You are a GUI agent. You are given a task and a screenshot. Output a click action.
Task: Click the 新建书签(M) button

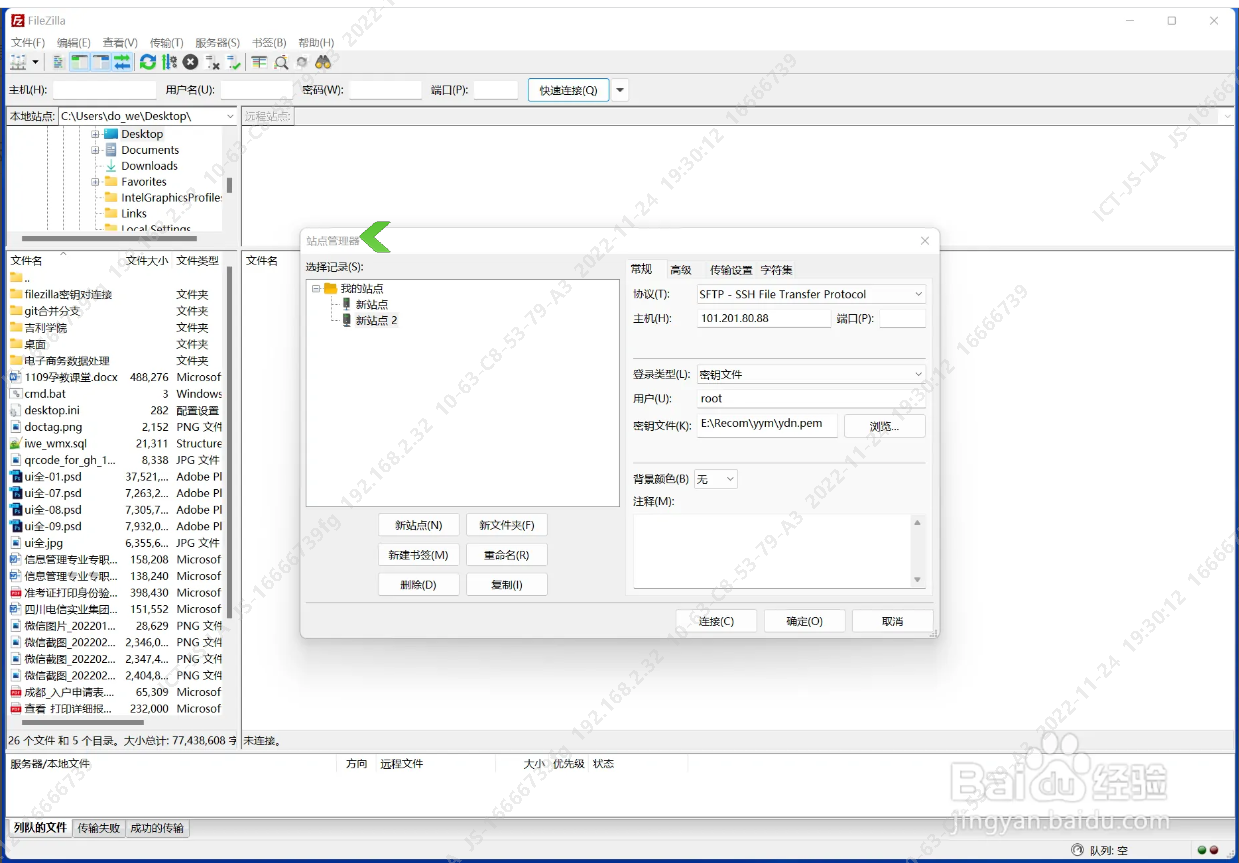pos(419,555)
